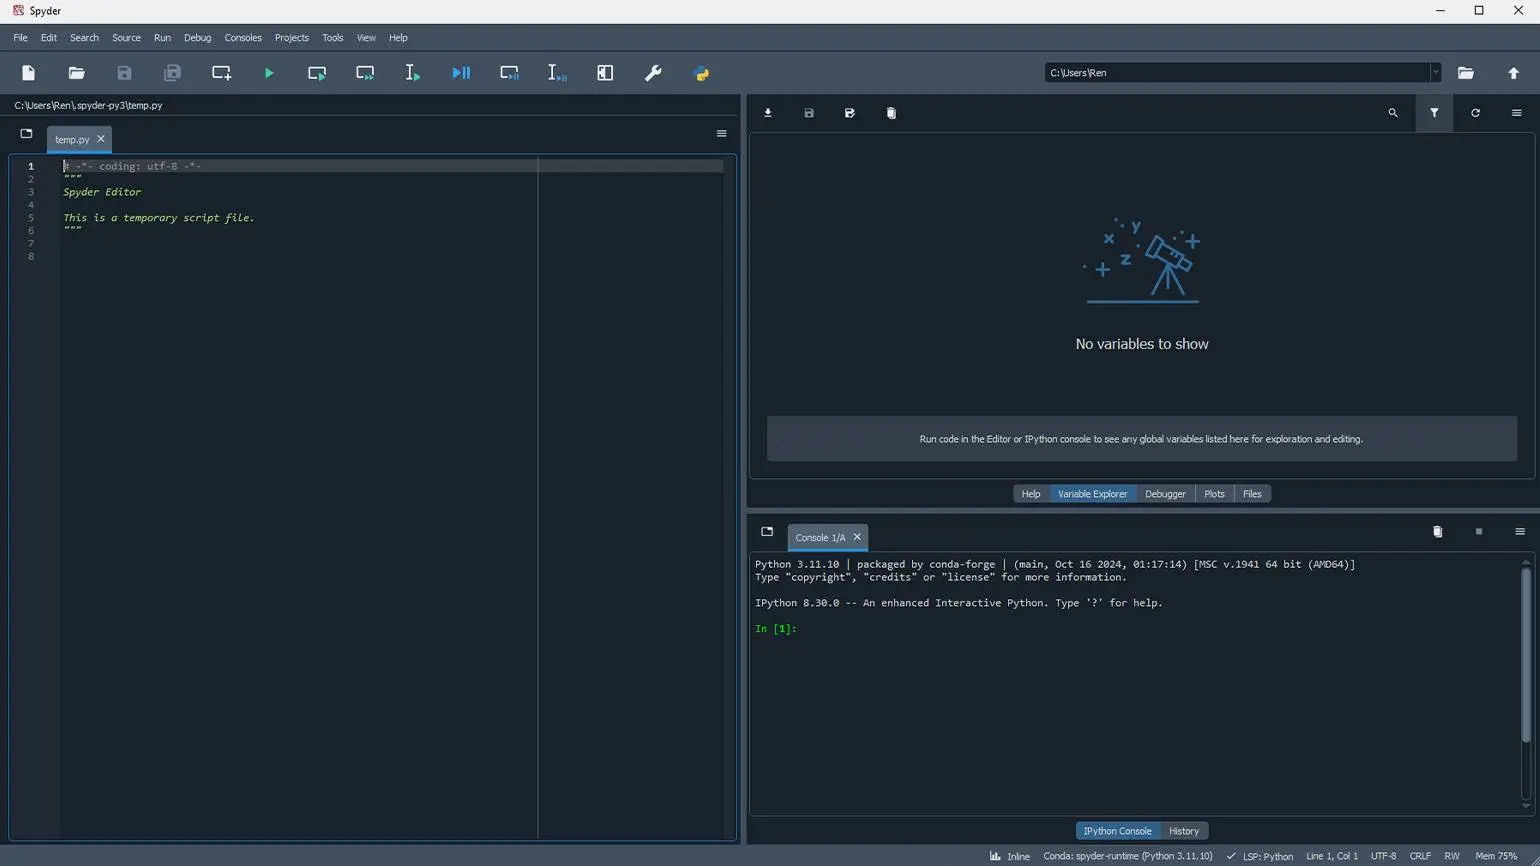Image resolution: width=1540 pixels, height=866 pixels.
Task: Open the editor pane options hamburger menu
Action: [721, 134]
